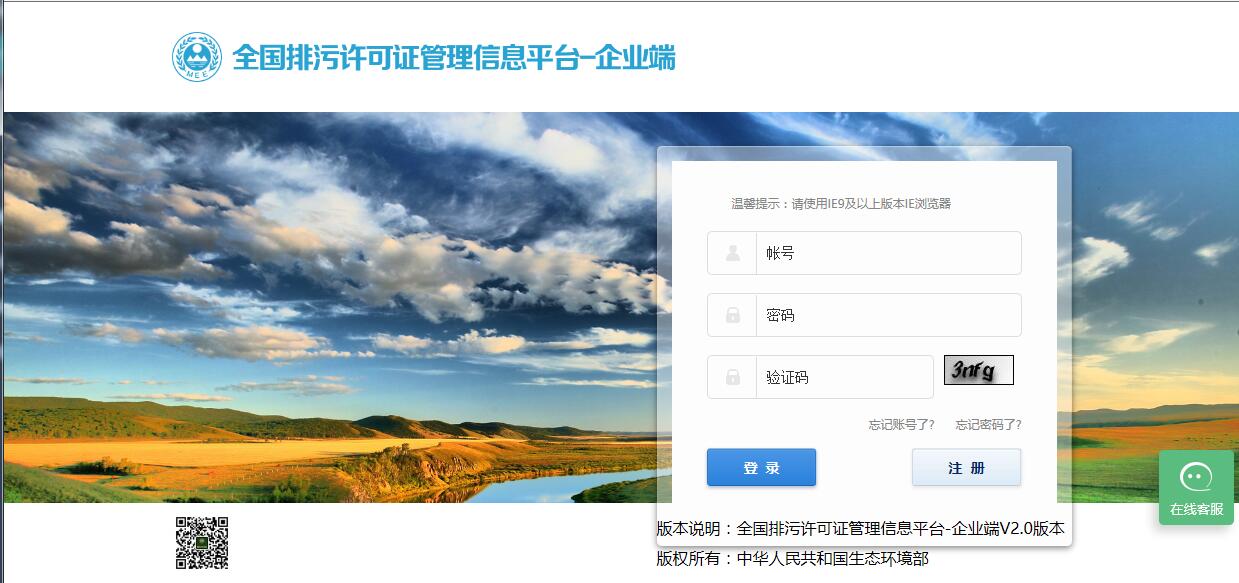Click the padlock icon beside 密码
This screenshot has width=1239, height=583.
point(733,315)
